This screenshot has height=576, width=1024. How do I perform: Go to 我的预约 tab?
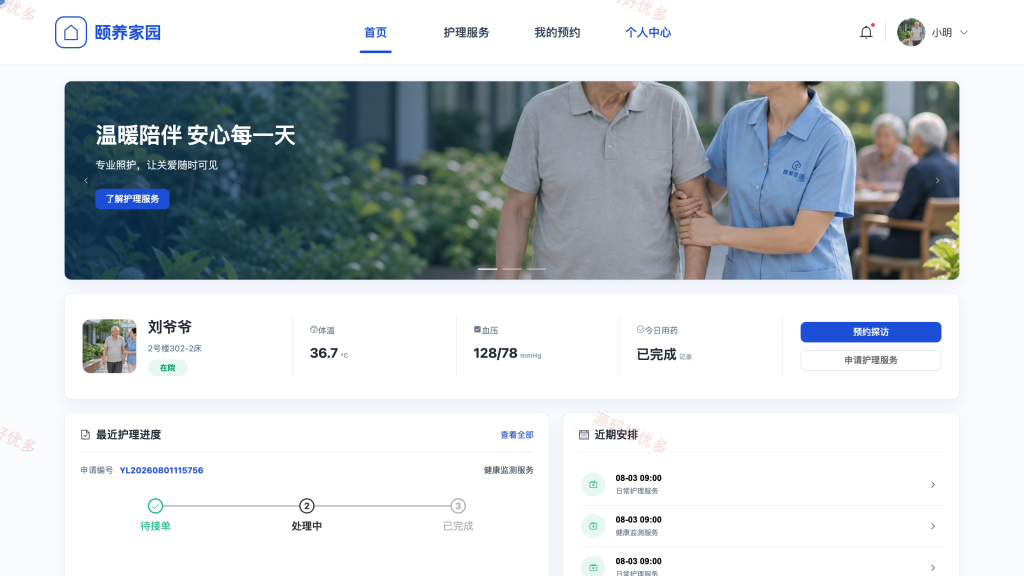557,33
